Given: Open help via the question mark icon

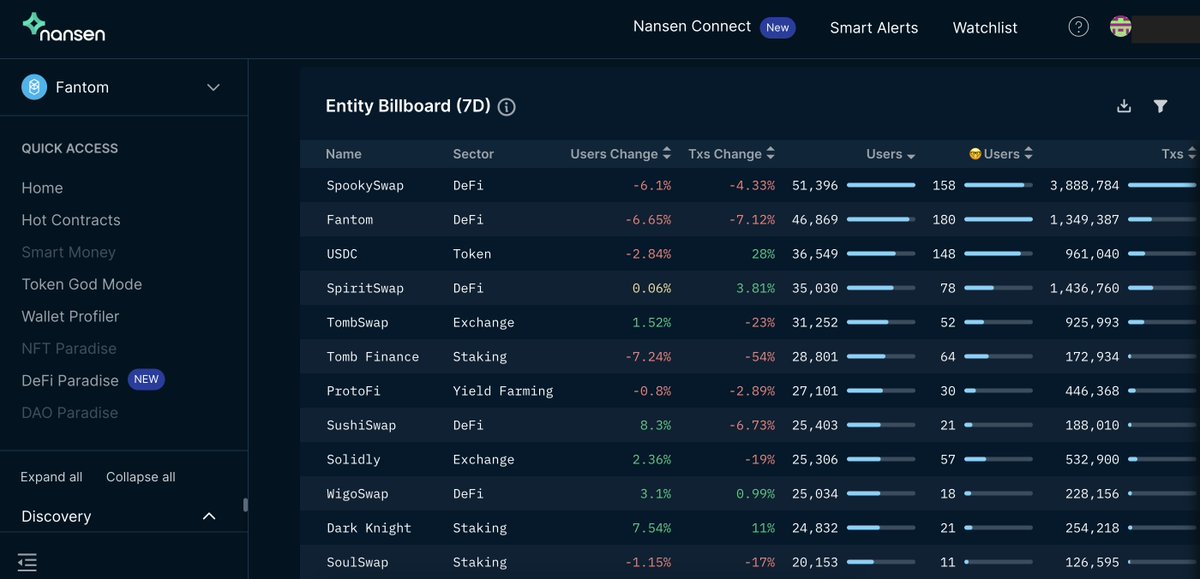Looking at the screenshot, I should [x=1078, y=27].
